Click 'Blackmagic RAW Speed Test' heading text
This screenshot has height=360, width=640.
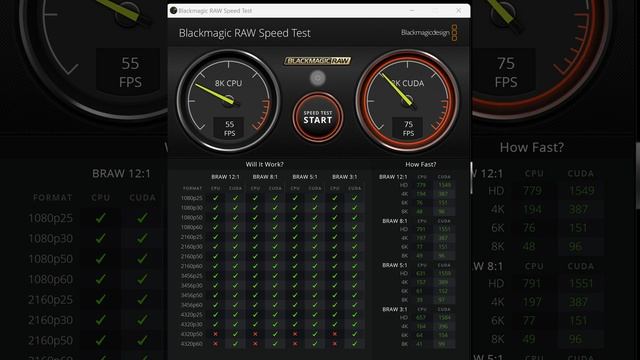pyautogui.click(x=244, y=33)
